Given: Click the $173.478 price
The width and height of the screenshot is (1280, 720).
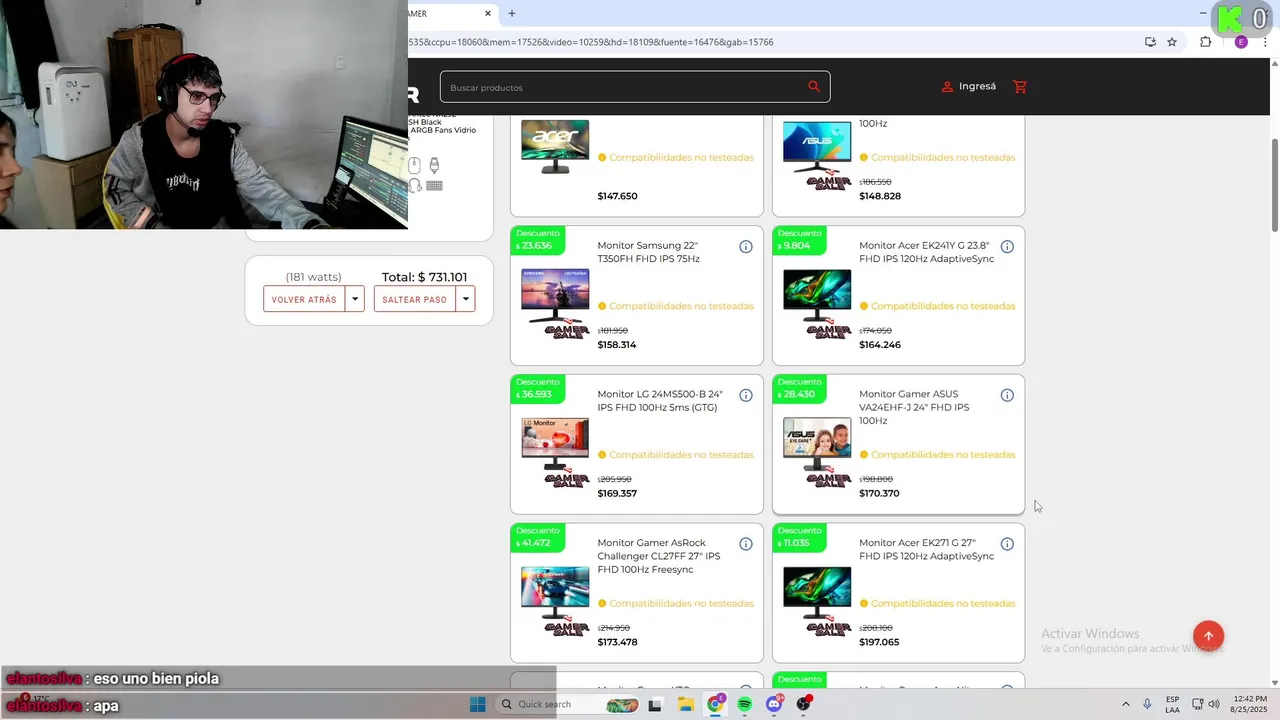Looking at the screenshot, I should click(617, 642).
